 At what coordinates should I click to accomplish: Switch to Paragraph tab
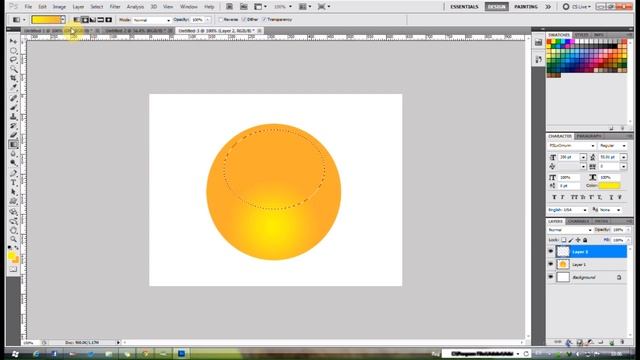tap(589, 136)
